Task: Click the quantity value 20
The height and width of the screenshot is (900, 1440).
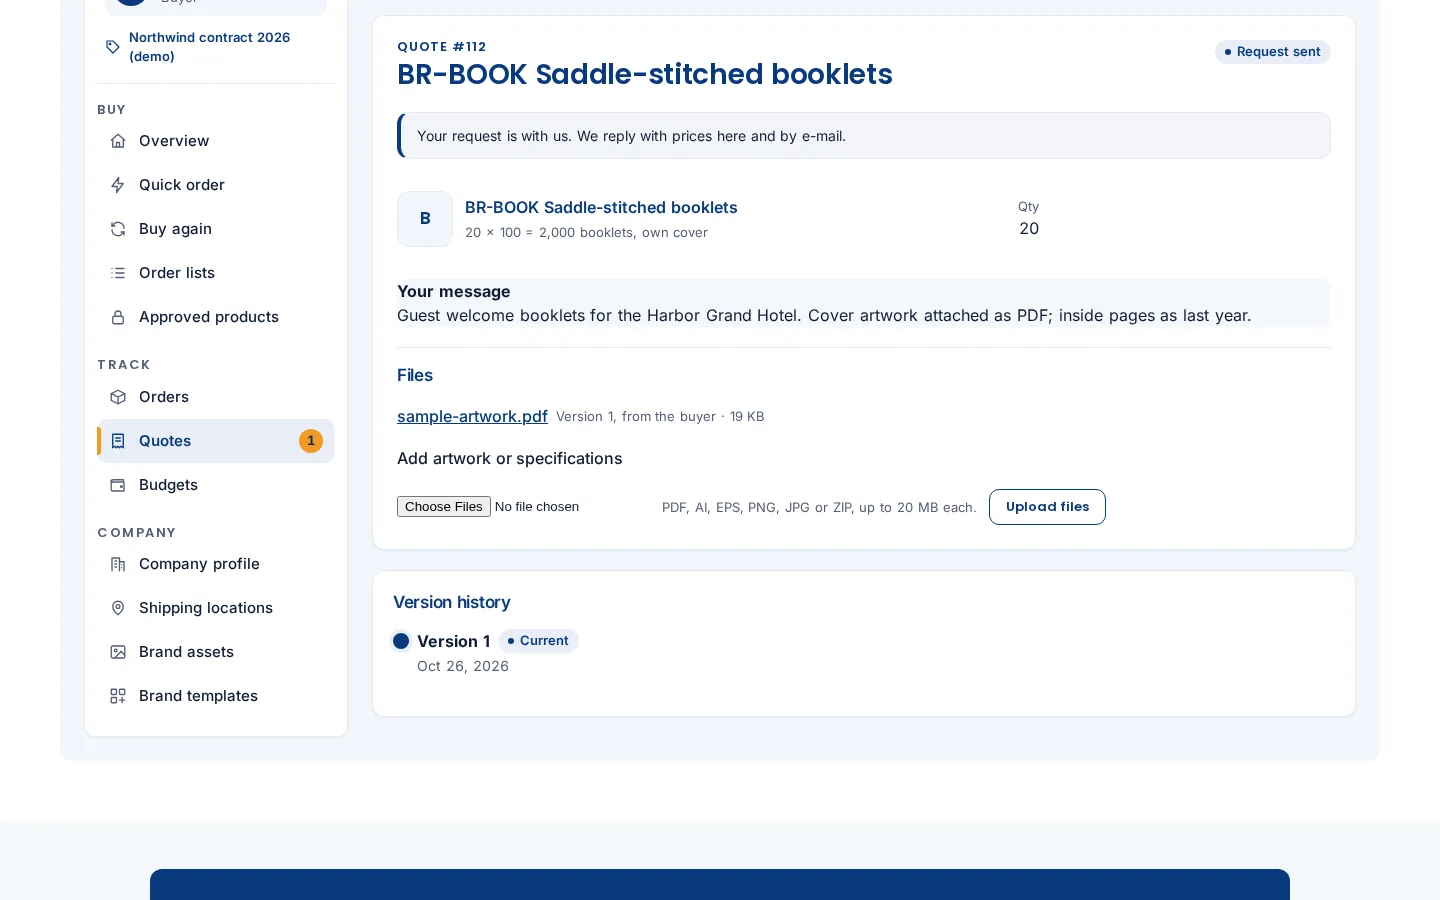Action: (1029, 229)
